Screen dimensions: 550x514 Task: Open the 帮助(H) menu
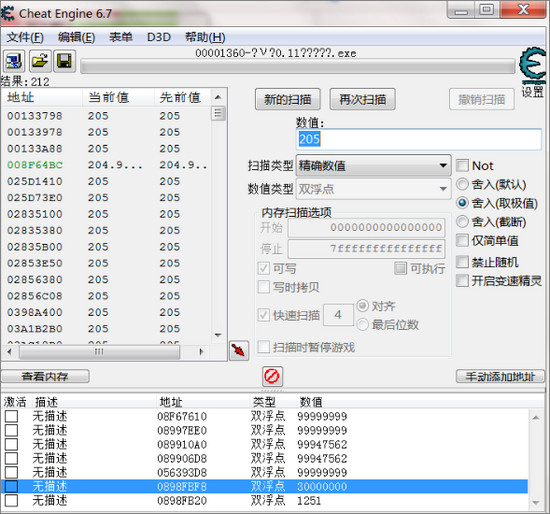pos(205,37)
